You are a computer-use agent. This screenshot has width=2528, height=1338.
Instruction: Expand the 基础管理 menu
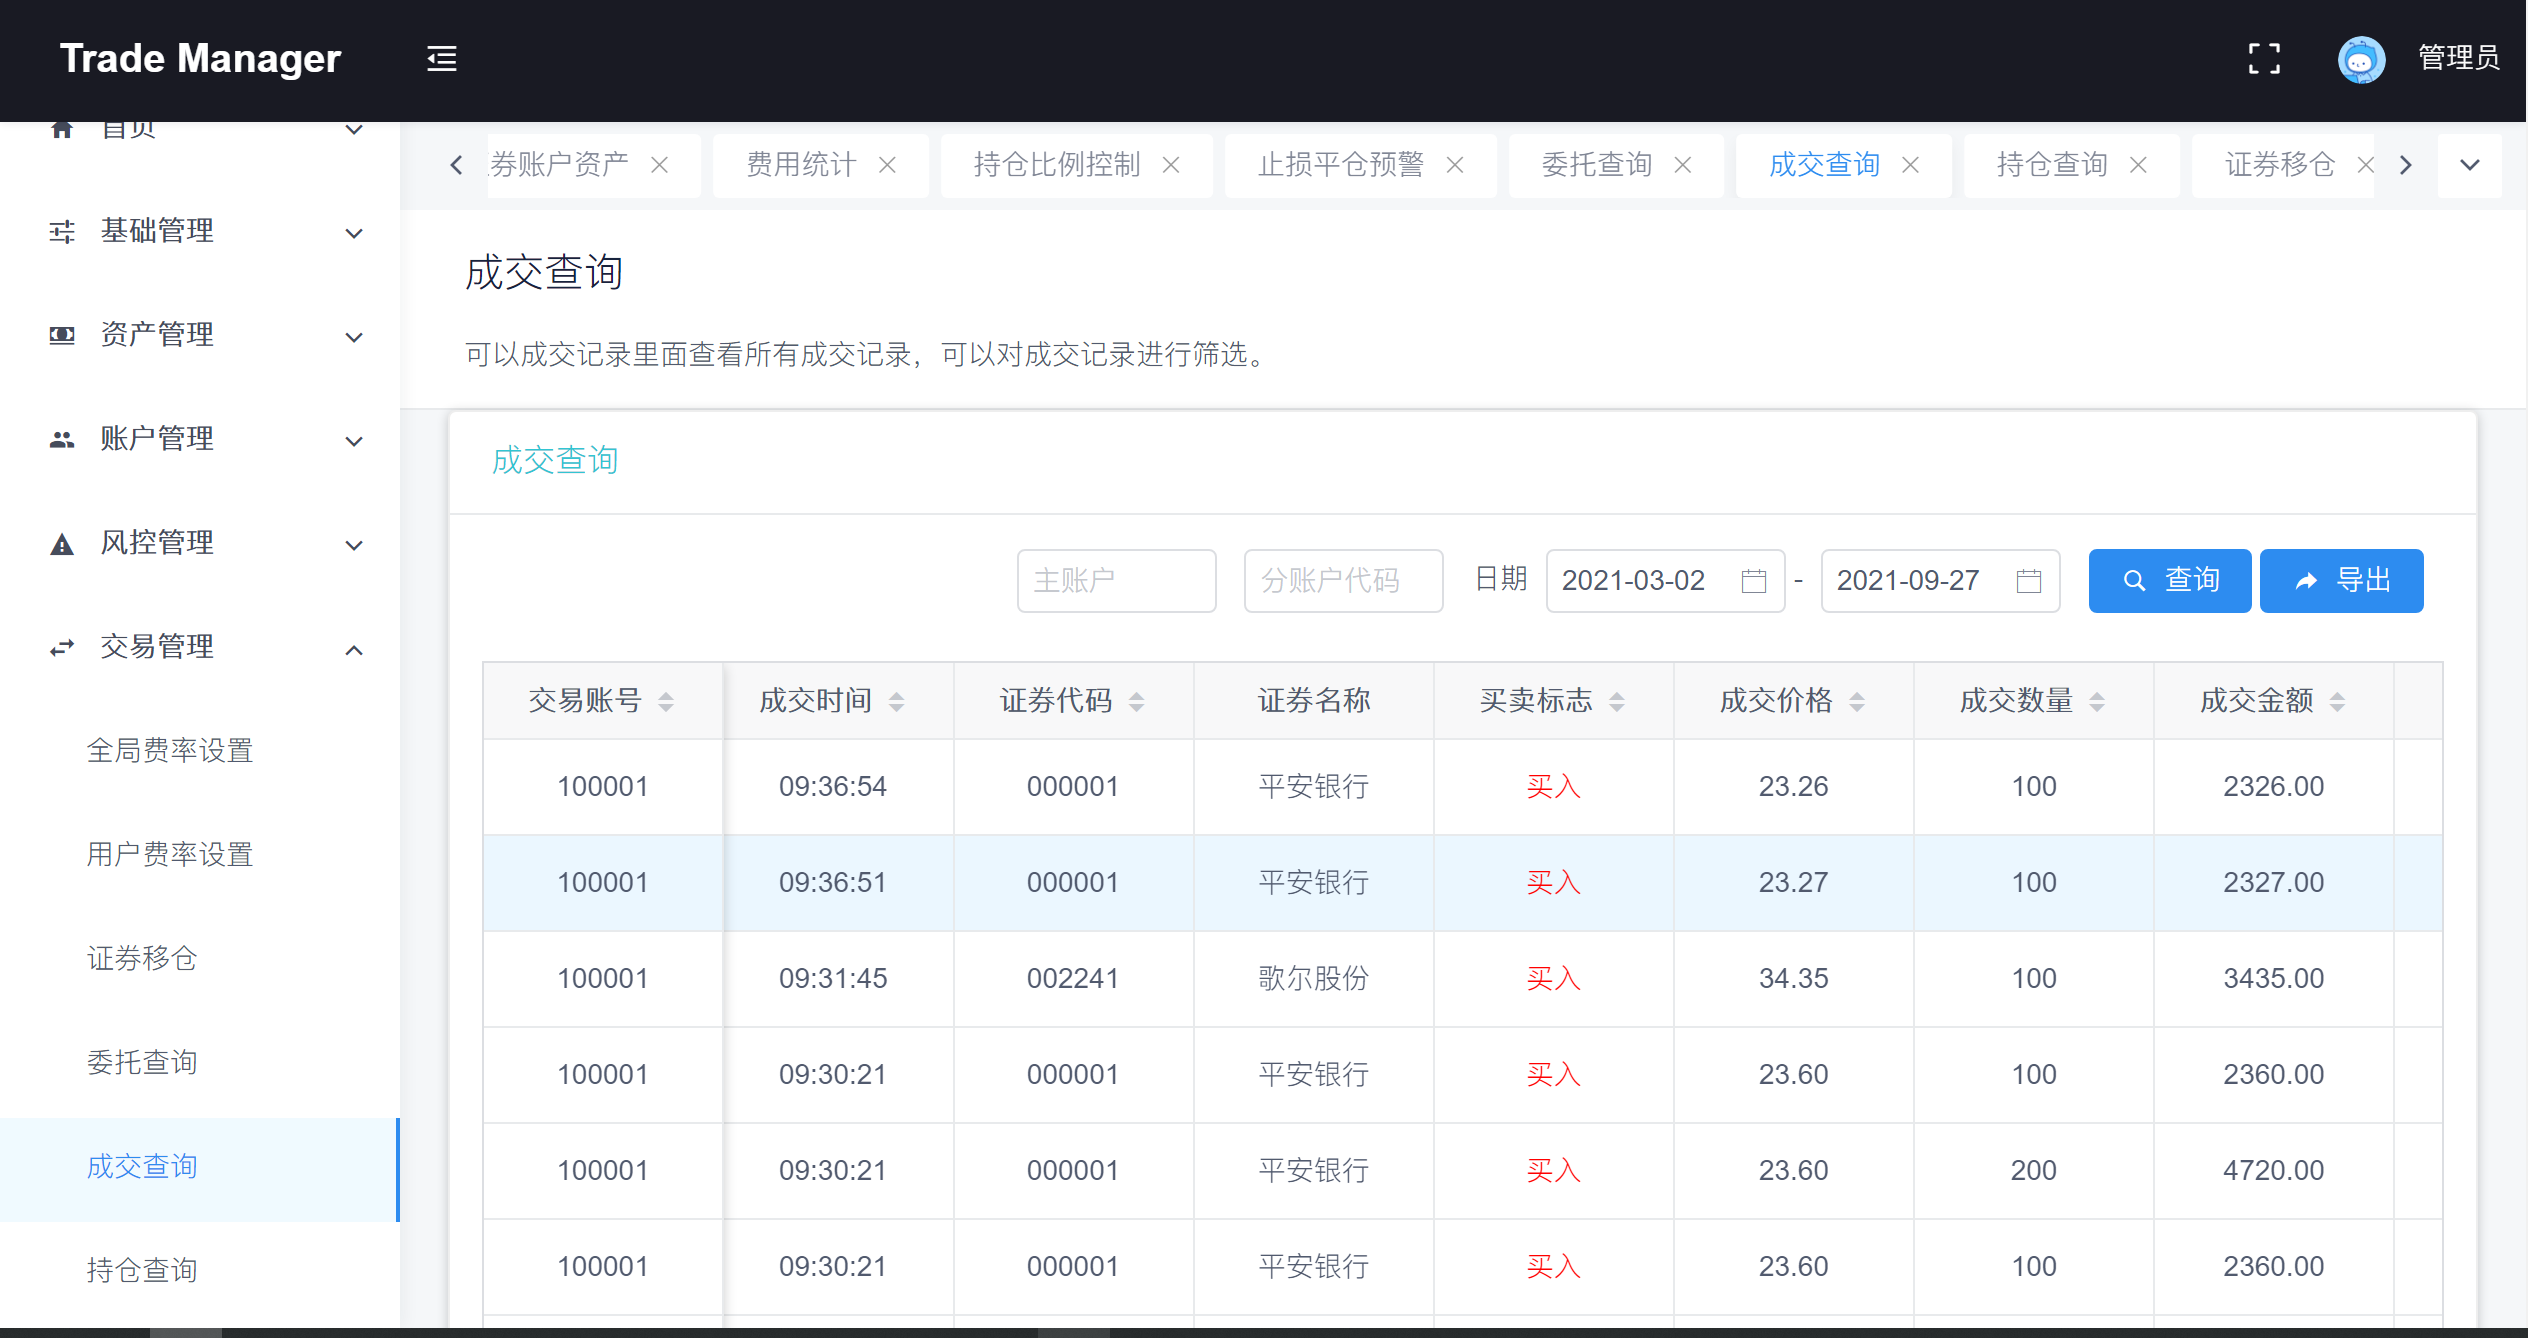353,234
